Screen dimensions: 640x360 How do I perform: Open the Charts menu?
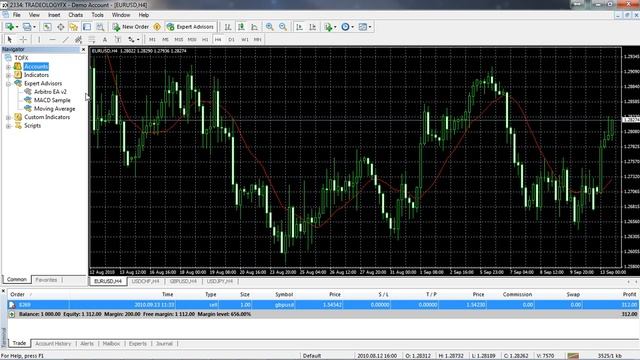(76, 15)
